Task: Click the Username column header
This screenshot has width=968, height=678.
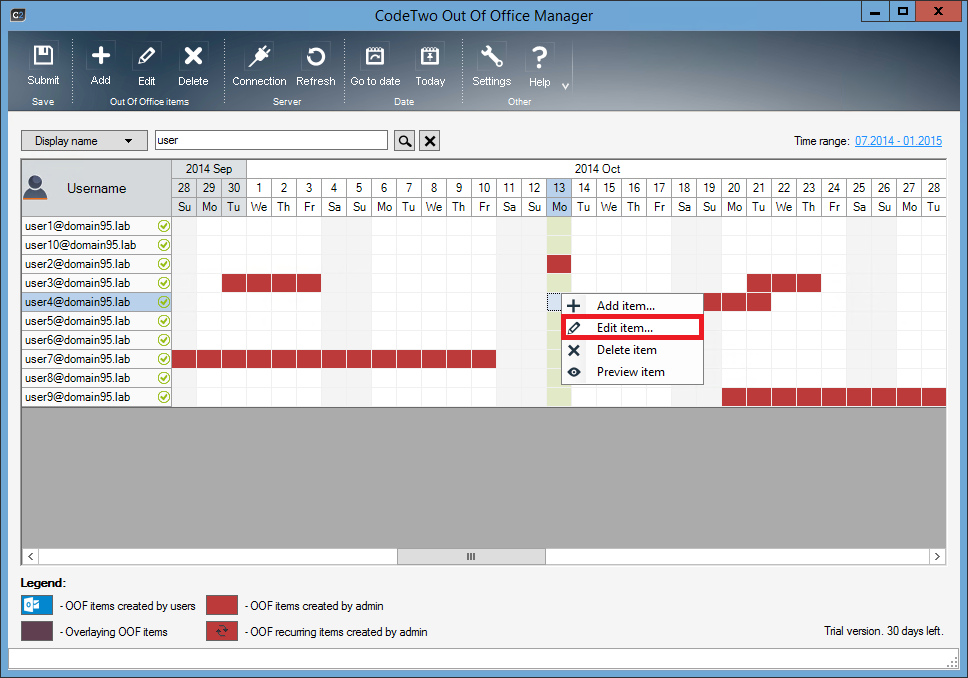Action: pos(96,188)
